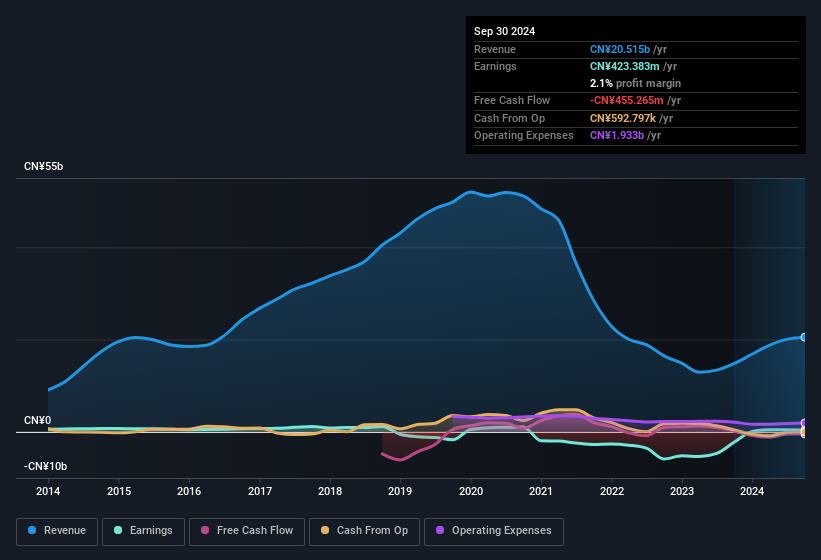Select the 2017 x-axis label
821x560 pixels.
tap(260, 491)
